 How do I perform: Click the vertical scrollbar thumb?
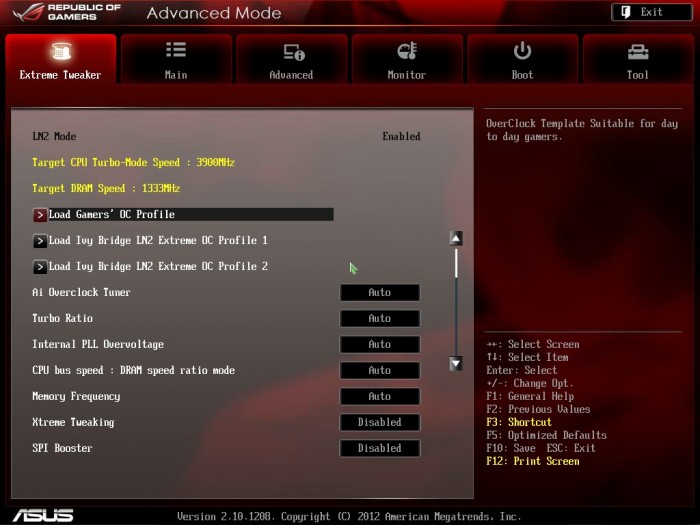456,263
